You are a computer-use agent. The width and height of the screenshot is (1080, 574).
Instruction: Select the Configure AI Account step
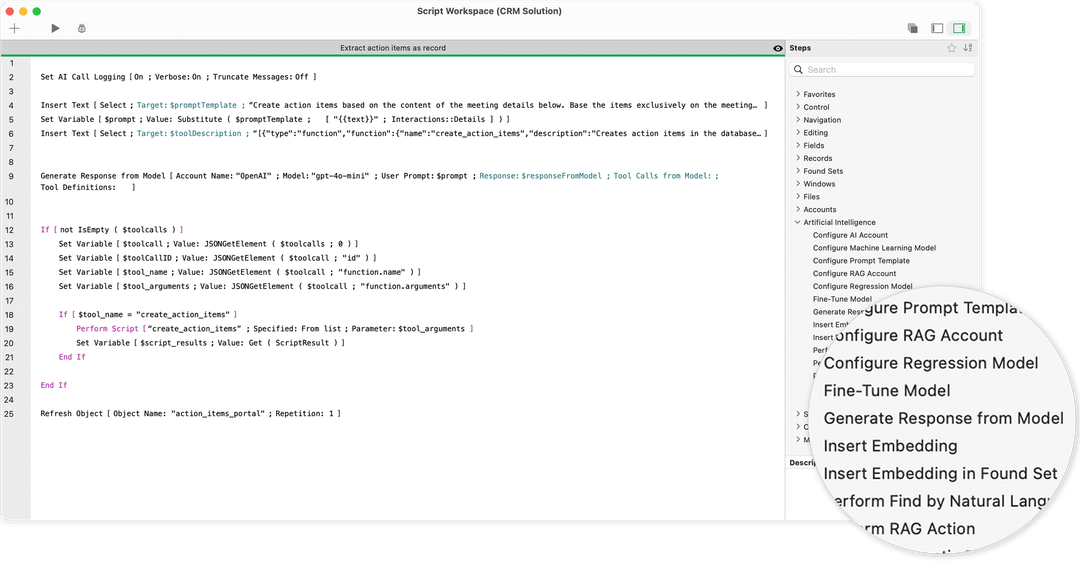(850, 235)
